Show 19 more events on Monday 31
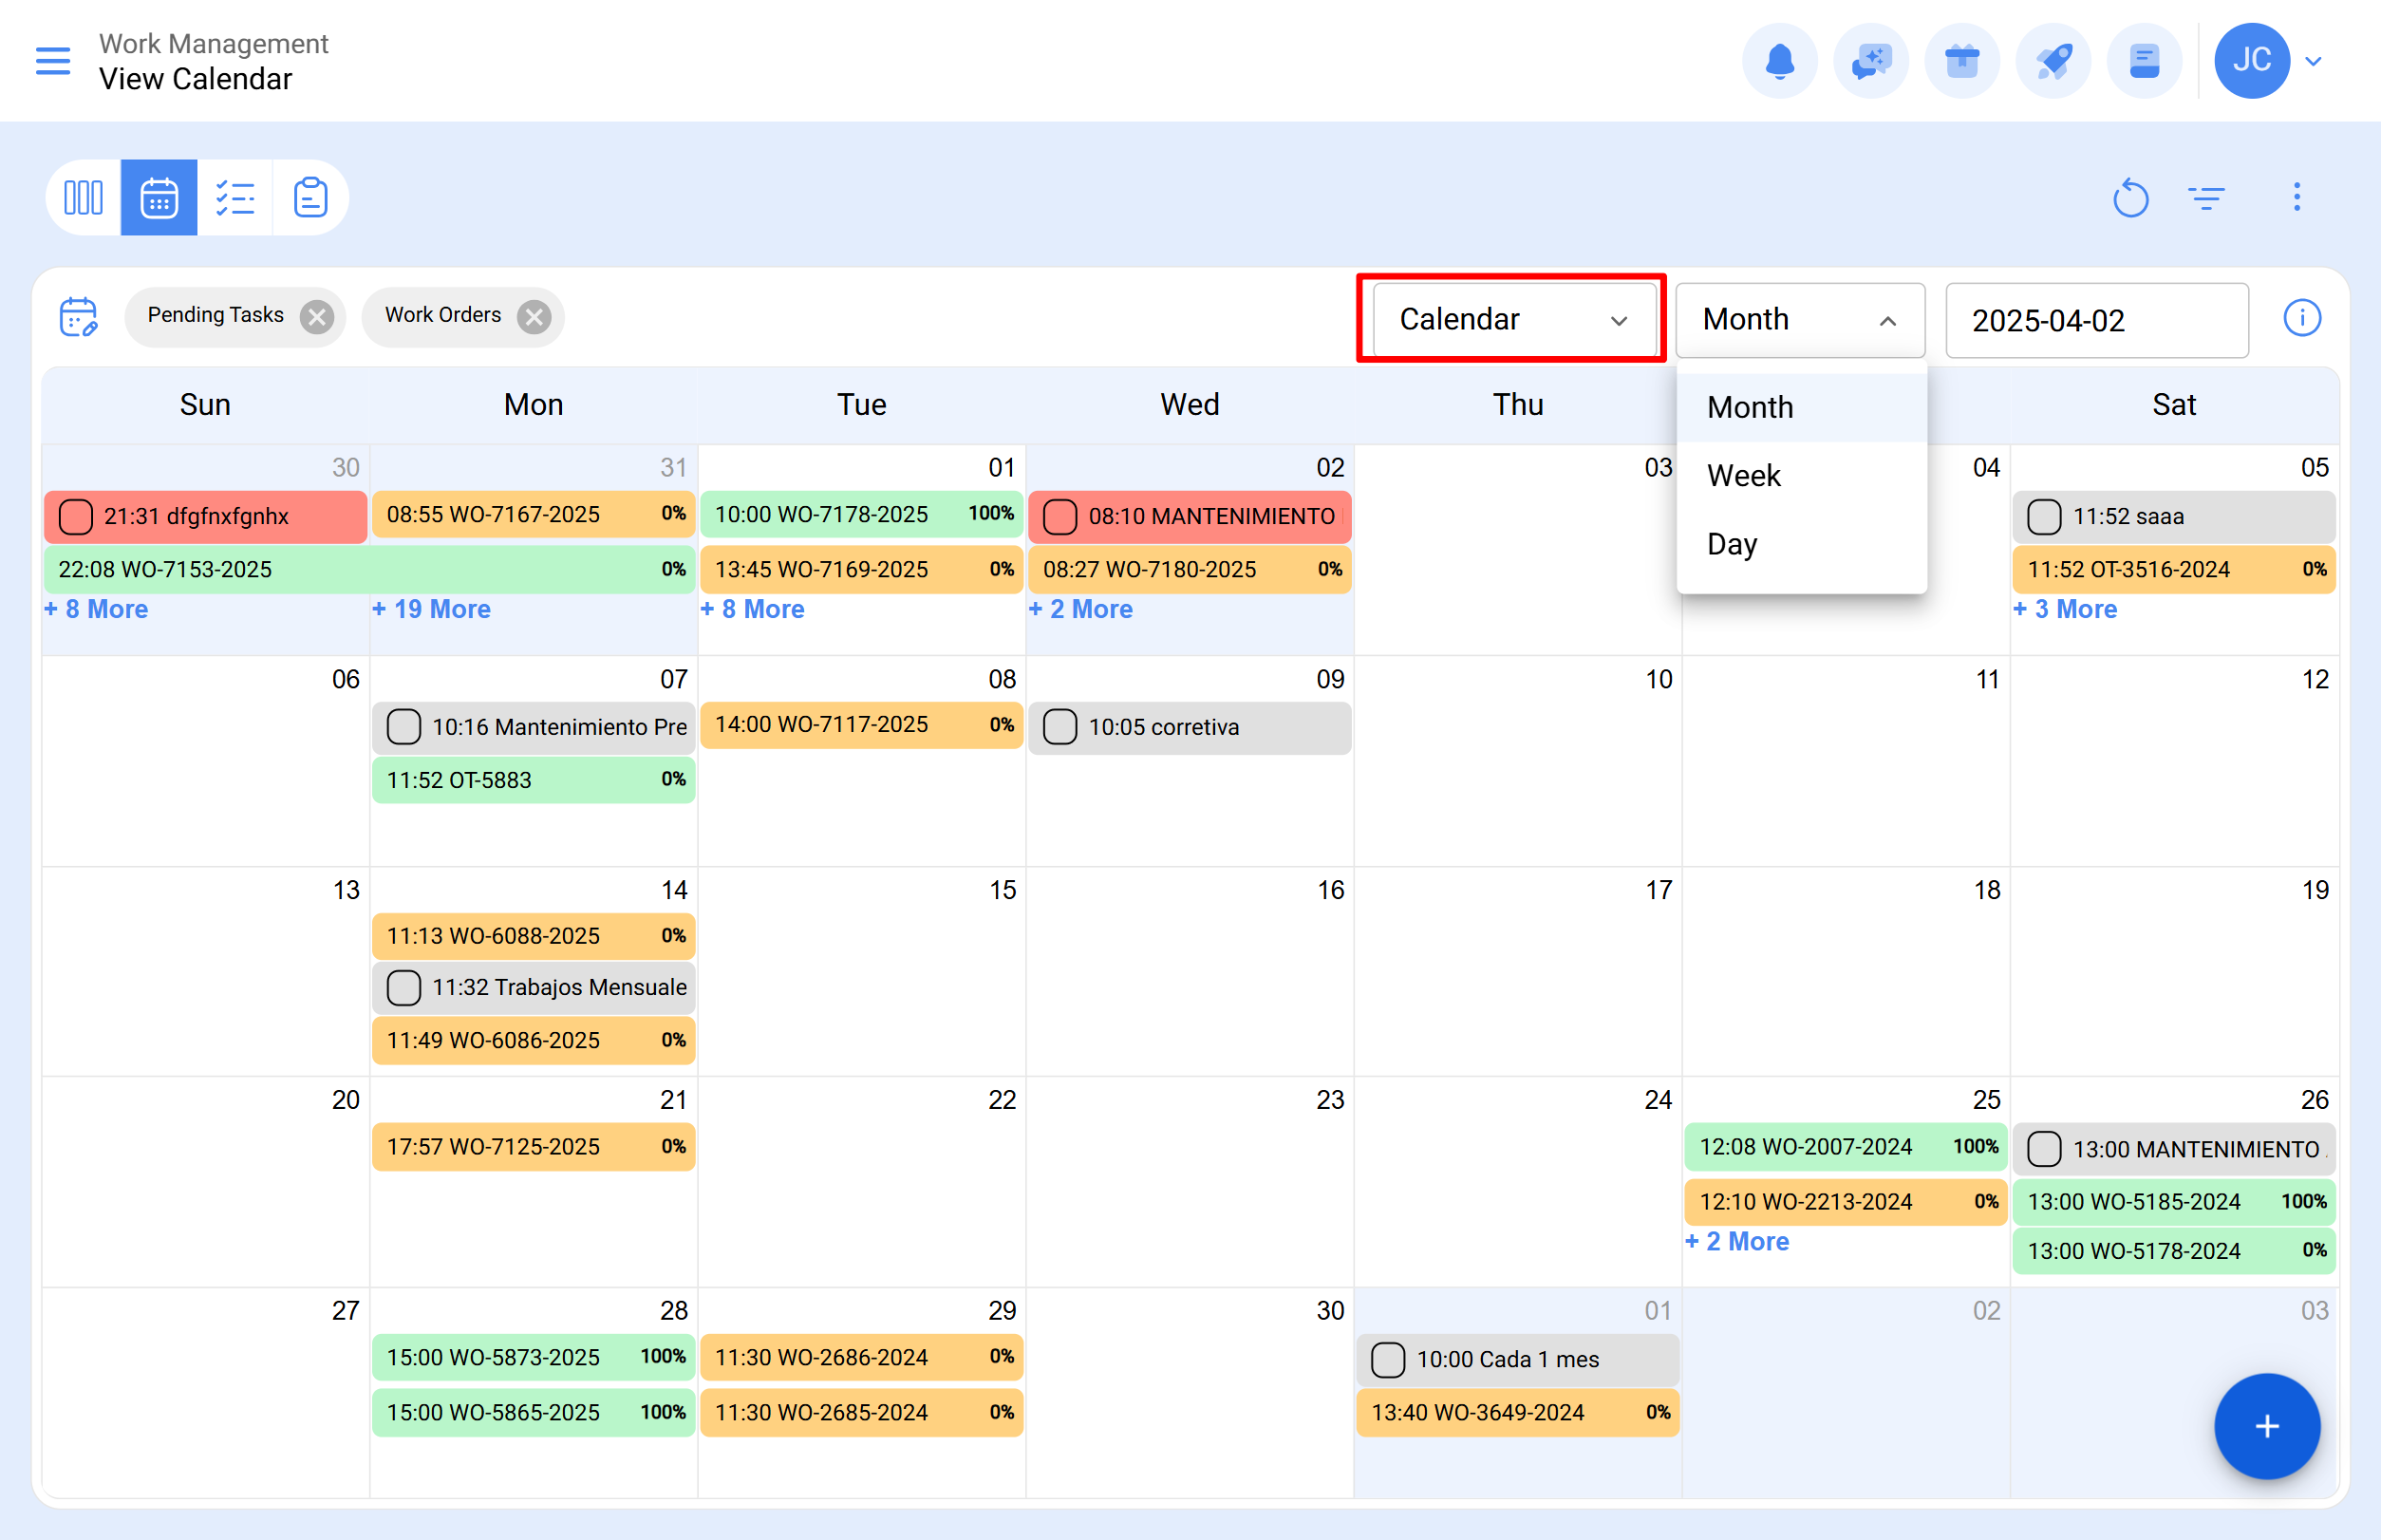2381x1540 pixels. [431, 609]
